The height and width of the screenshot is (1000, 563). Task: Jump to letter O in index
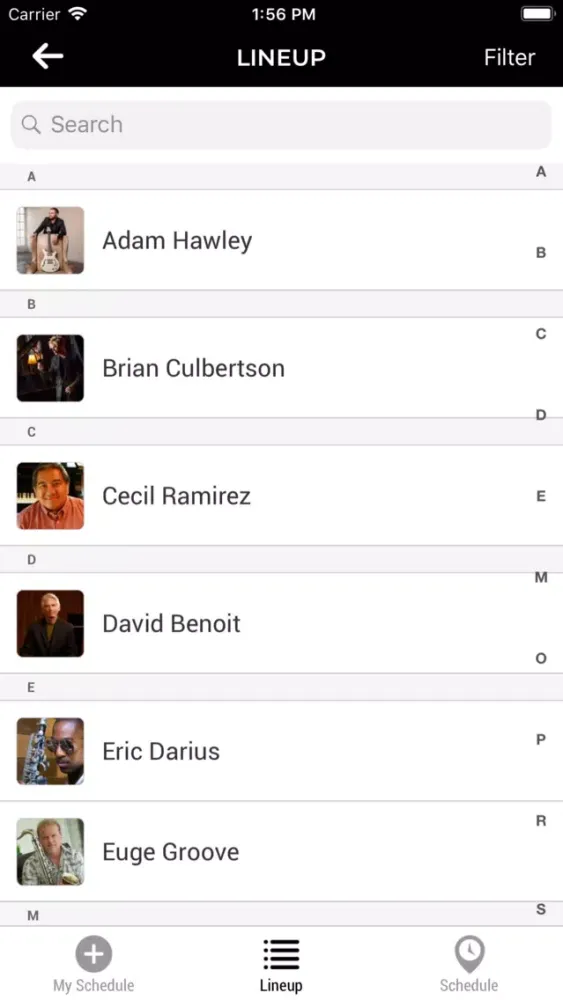click(541, 658)
